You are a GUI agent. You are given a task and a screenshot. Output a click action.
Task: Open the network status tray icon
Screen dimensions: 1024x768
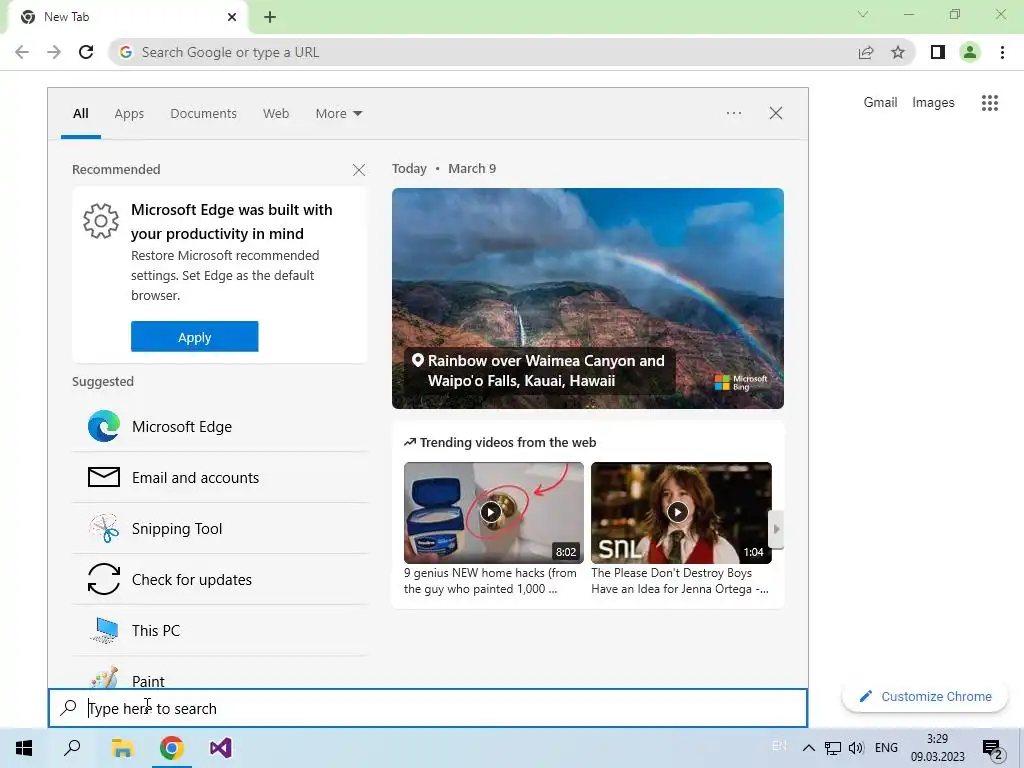click(x=833, y=748)
